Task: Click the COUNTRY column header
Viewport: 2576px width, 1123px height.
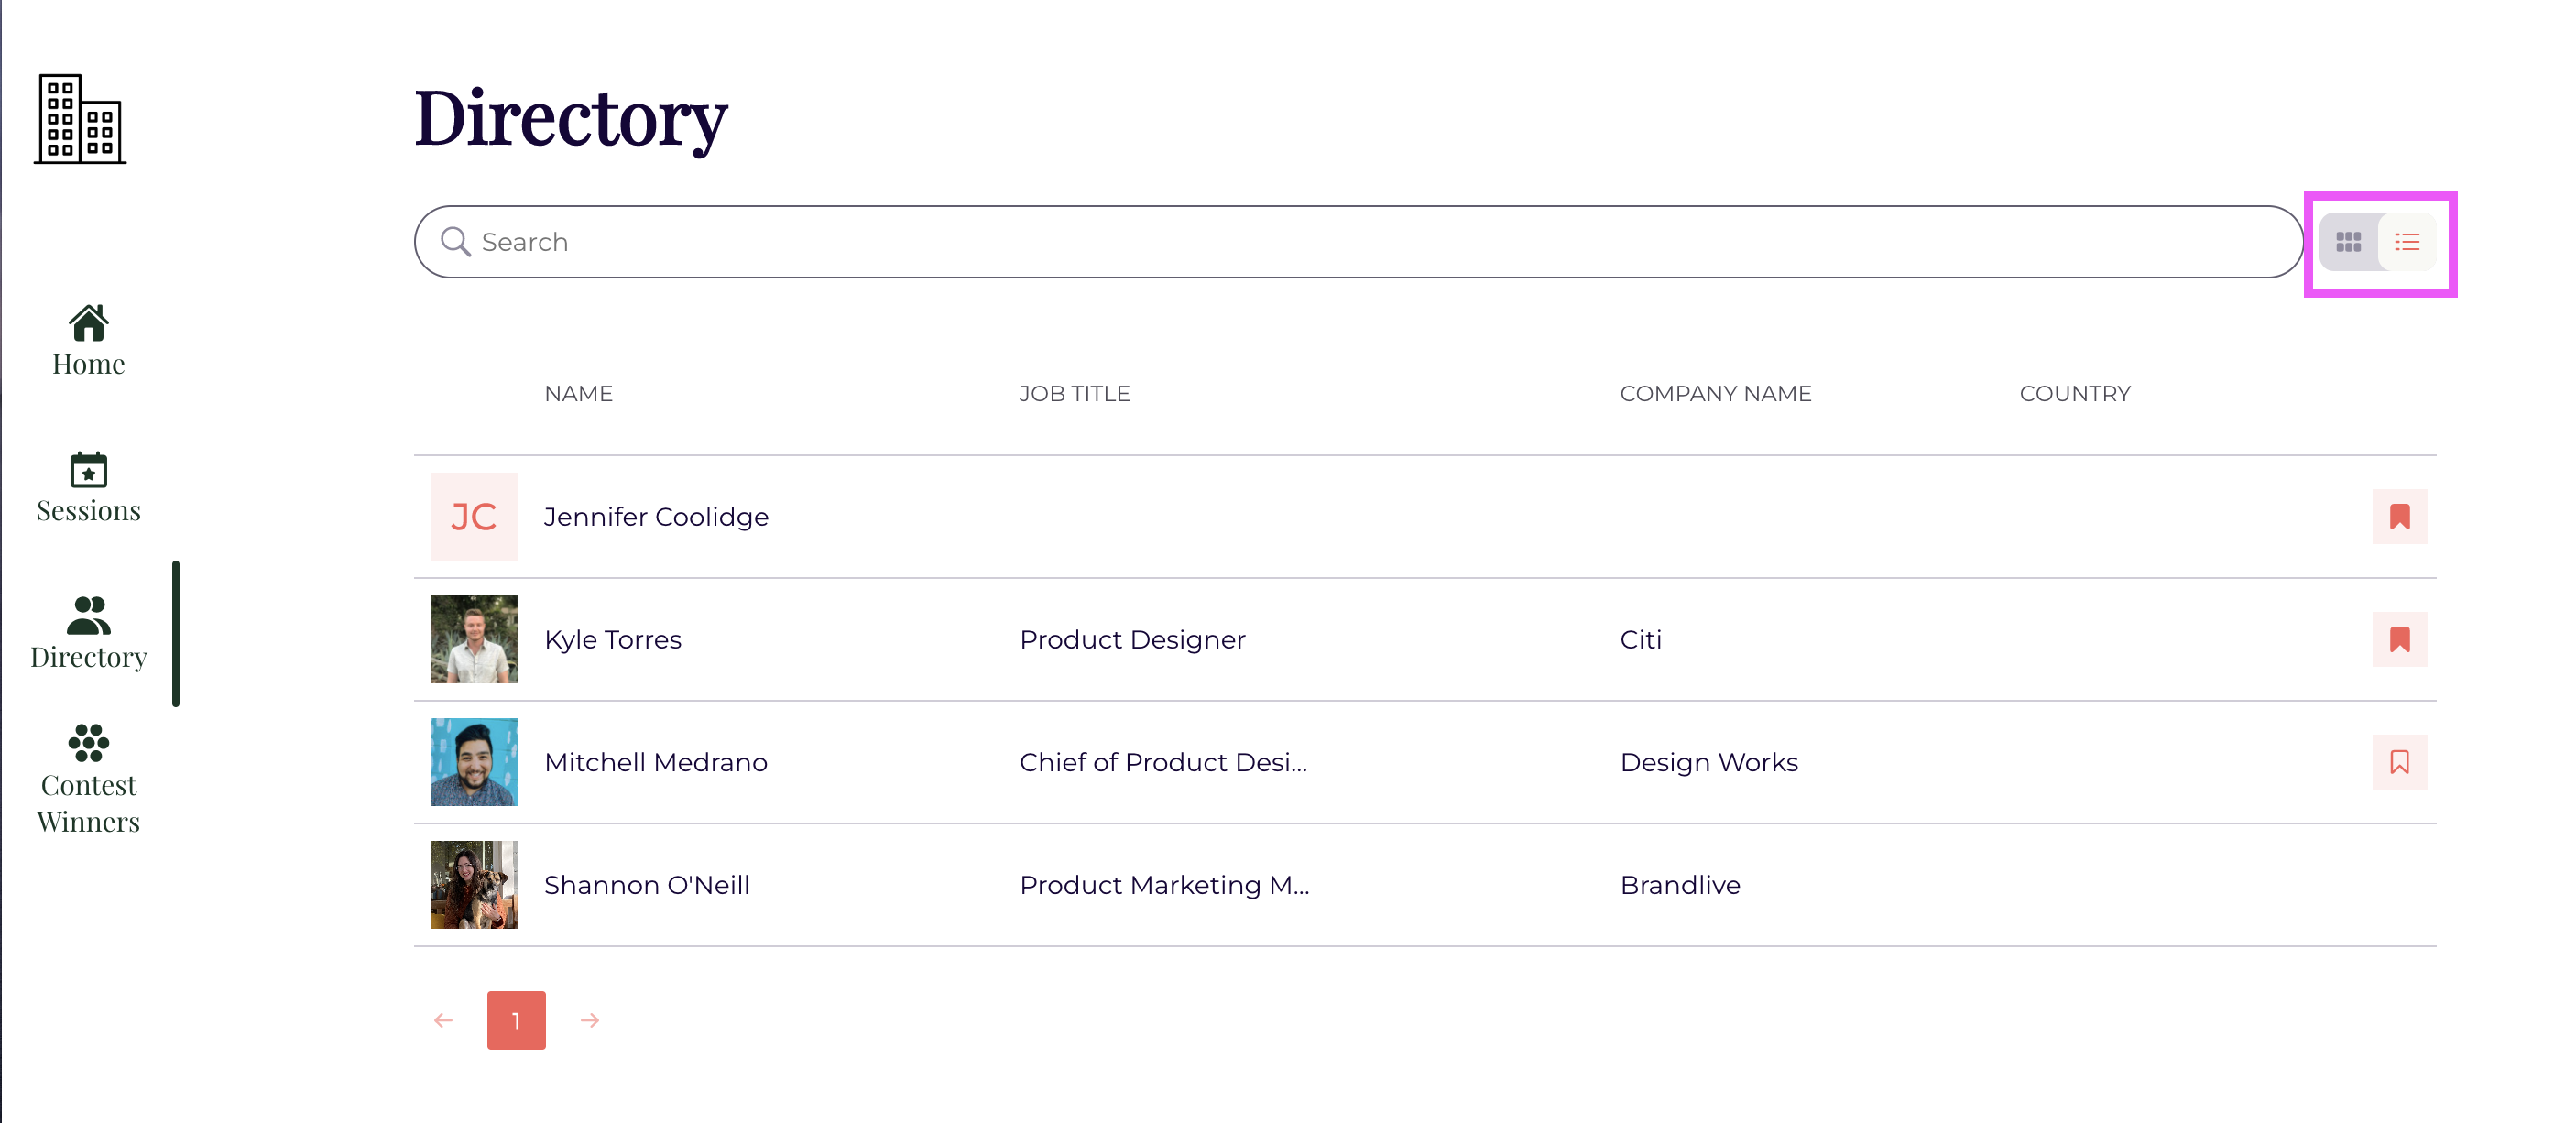Action: [2075, 394]
